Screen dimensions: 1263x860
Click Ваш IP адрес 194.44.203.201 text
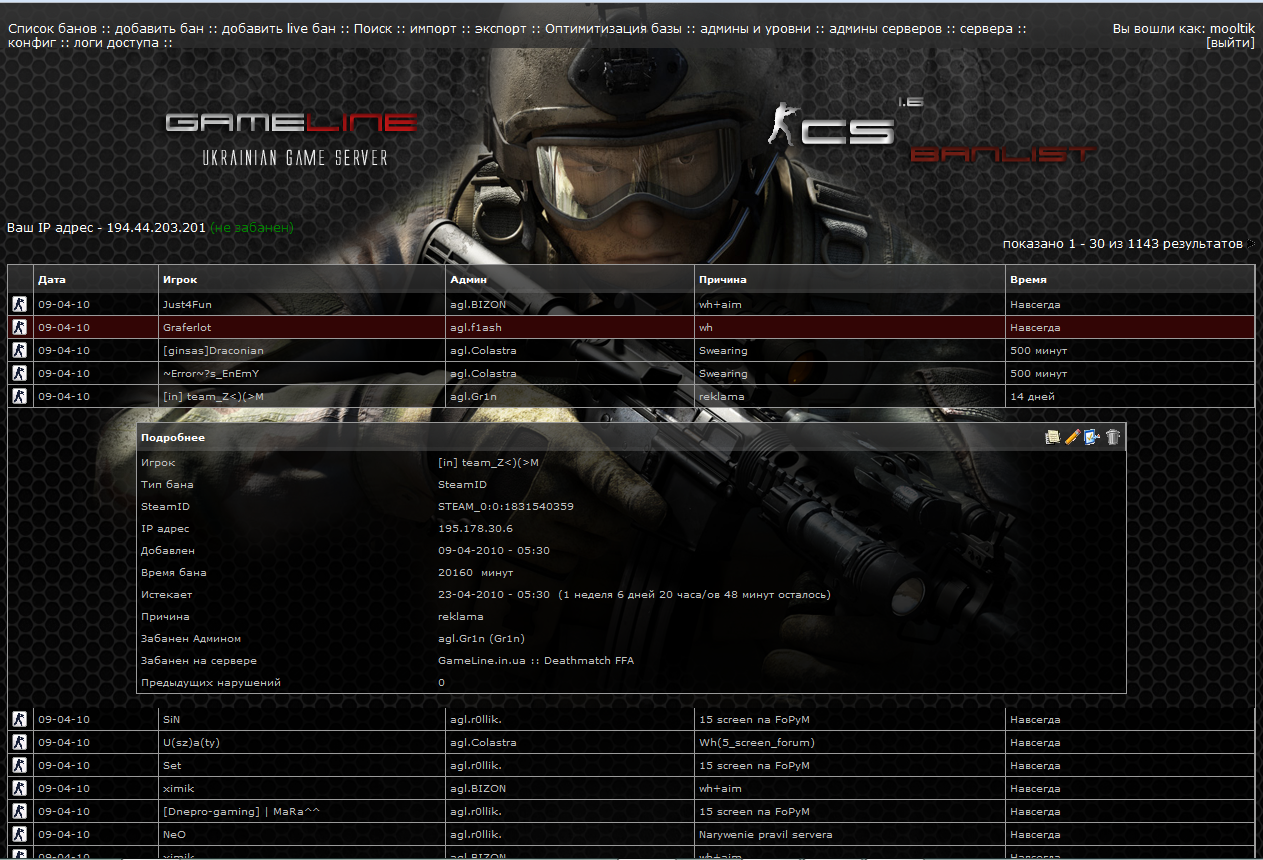tap(106, 228)
